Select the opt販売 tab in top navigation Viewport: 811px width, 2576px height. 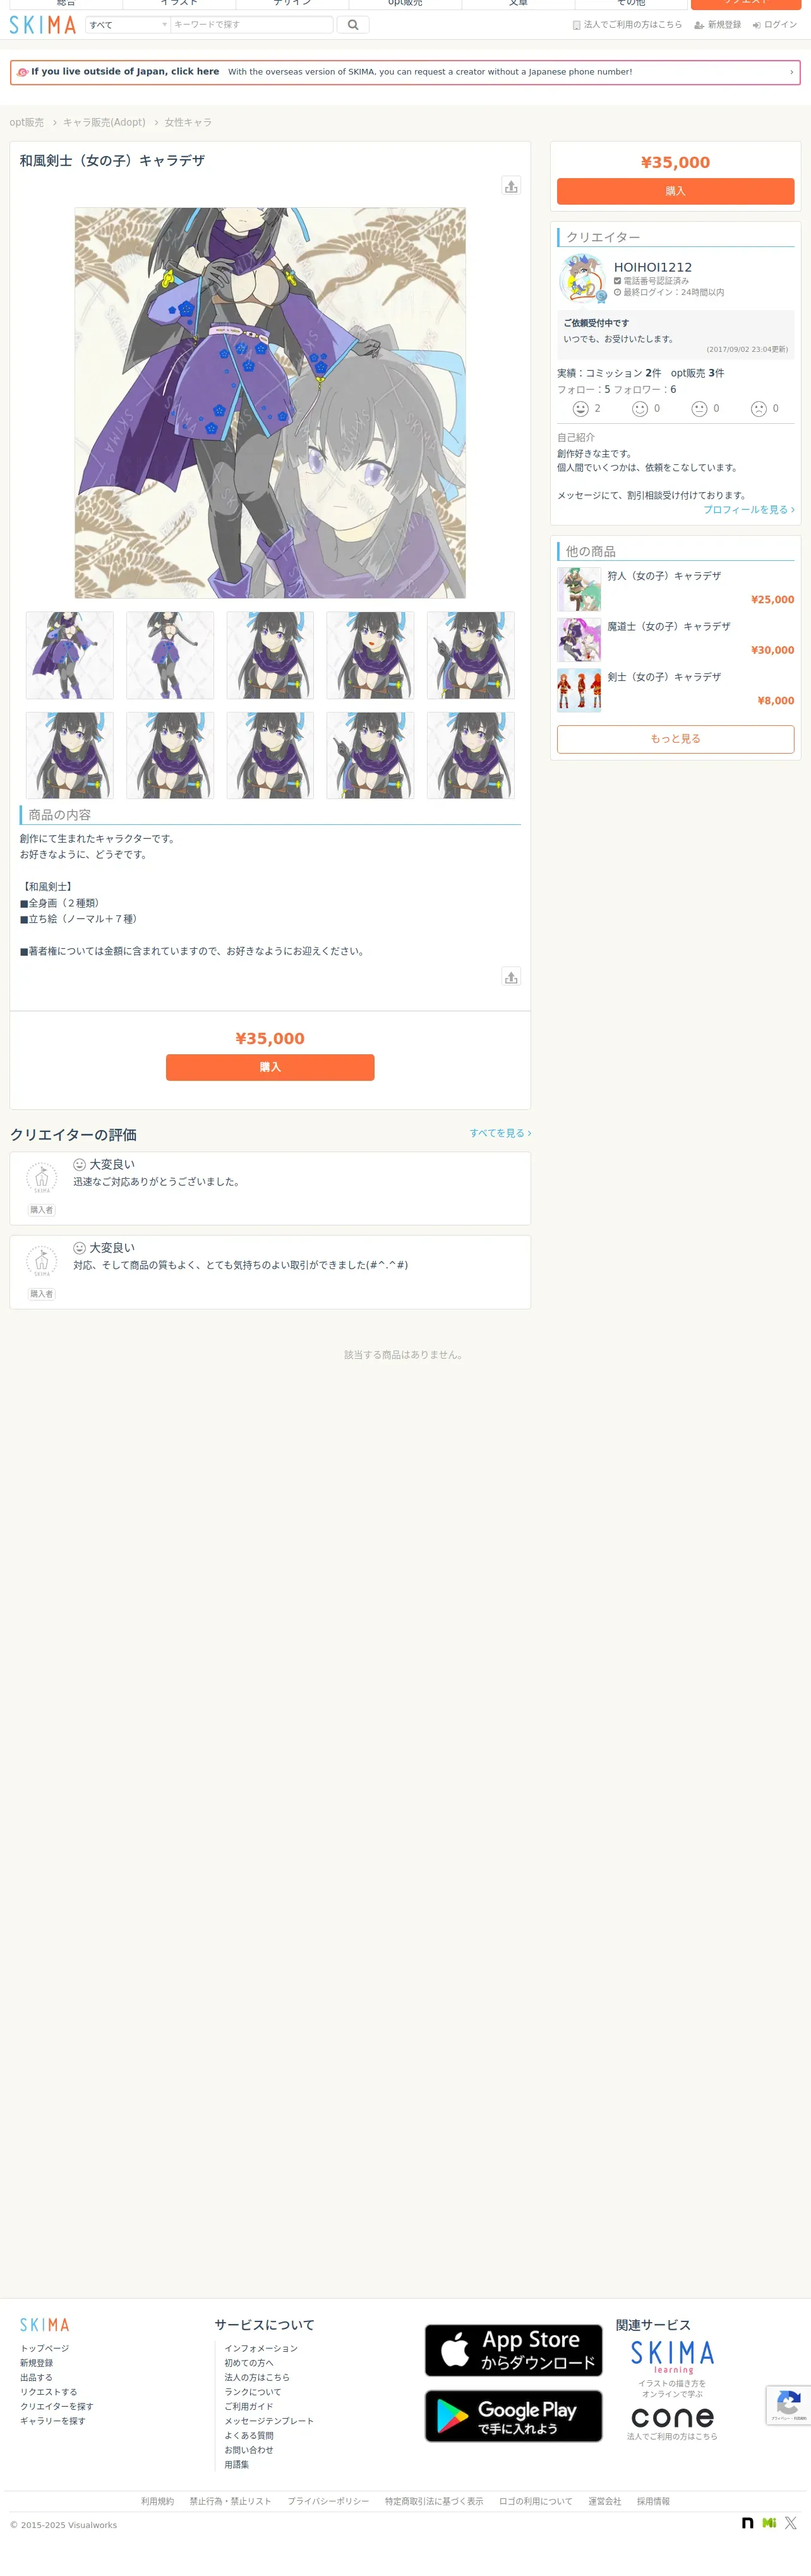[x=405, y=4]
